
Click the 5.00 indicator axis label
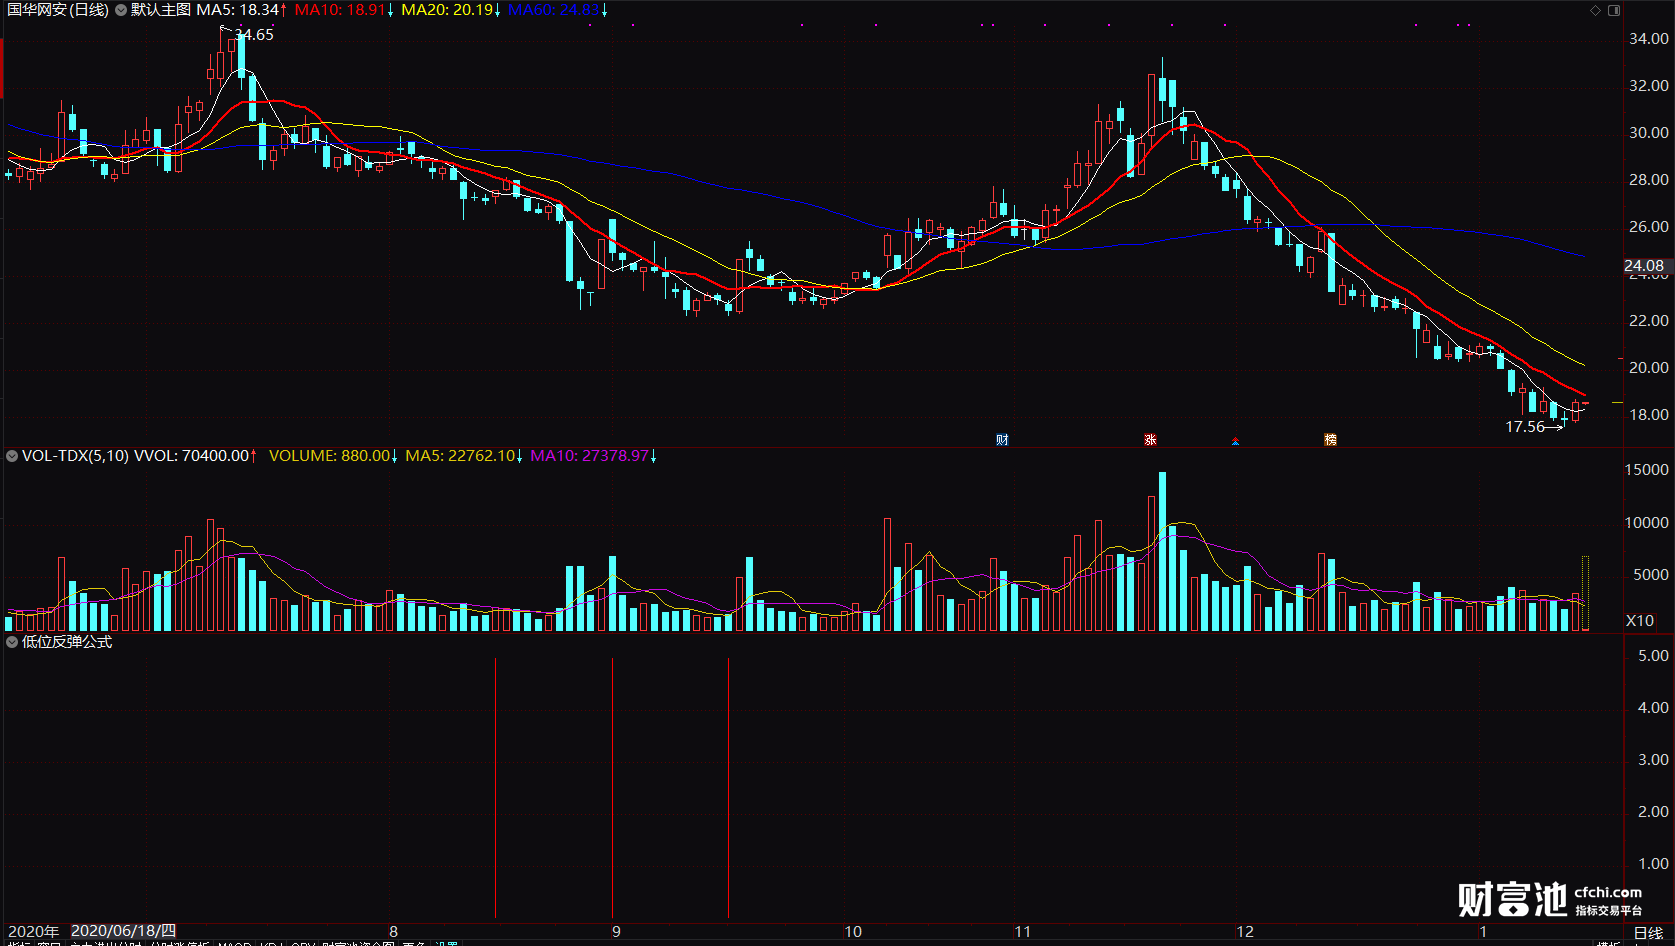tap(1654, 656)
